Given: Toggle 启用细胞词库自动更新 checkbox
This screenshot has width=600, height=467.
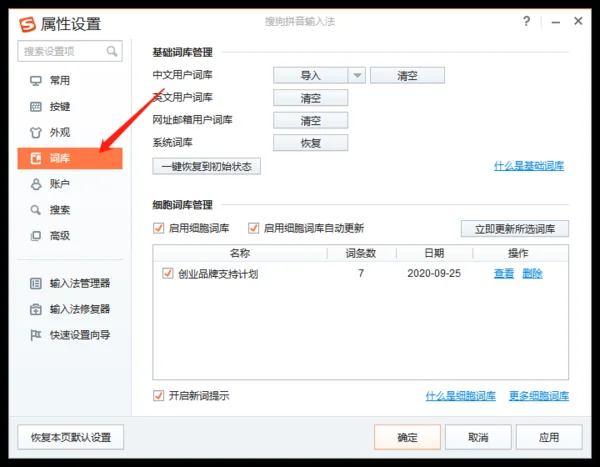Looking at the screenshot, I should (254, 228).
